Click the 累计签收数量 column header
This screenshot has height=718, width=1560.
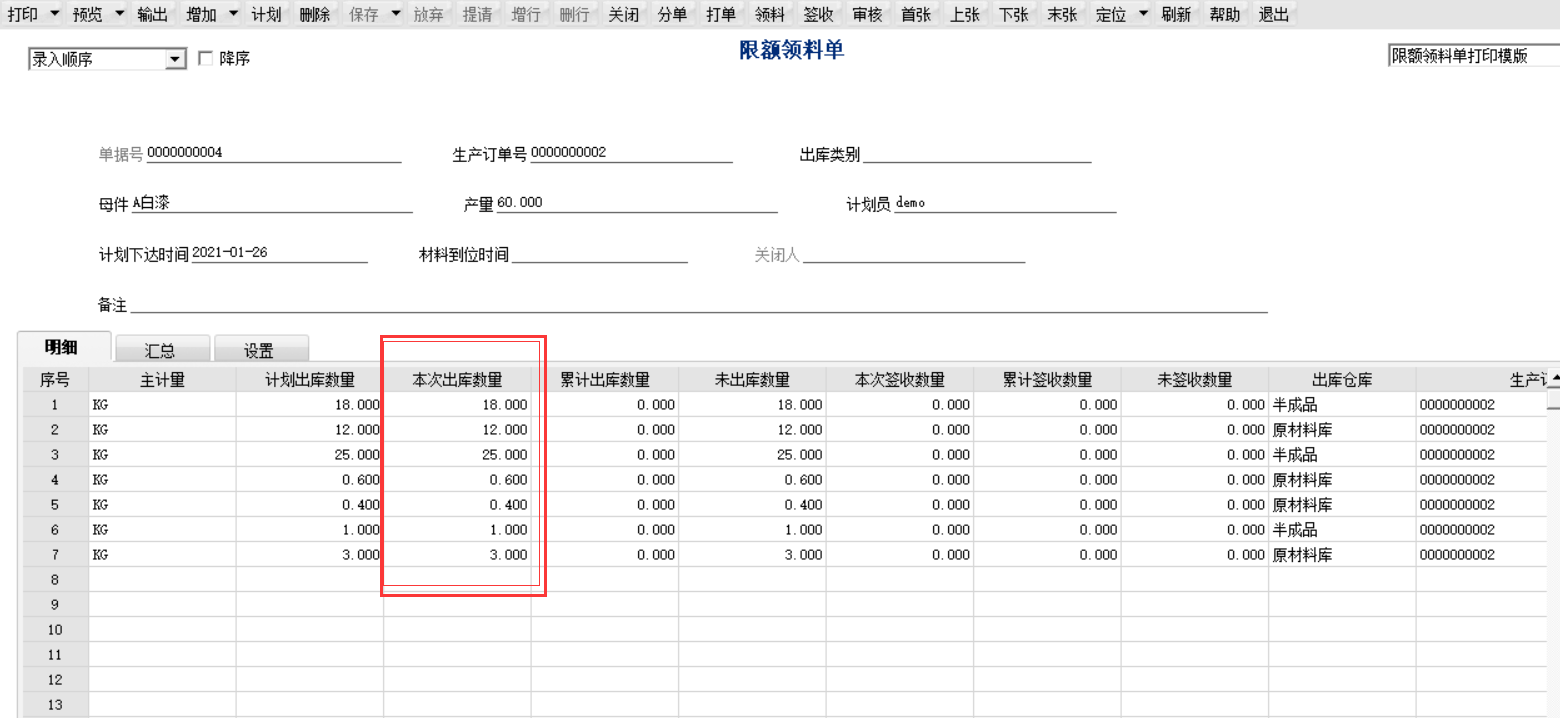1047,380
